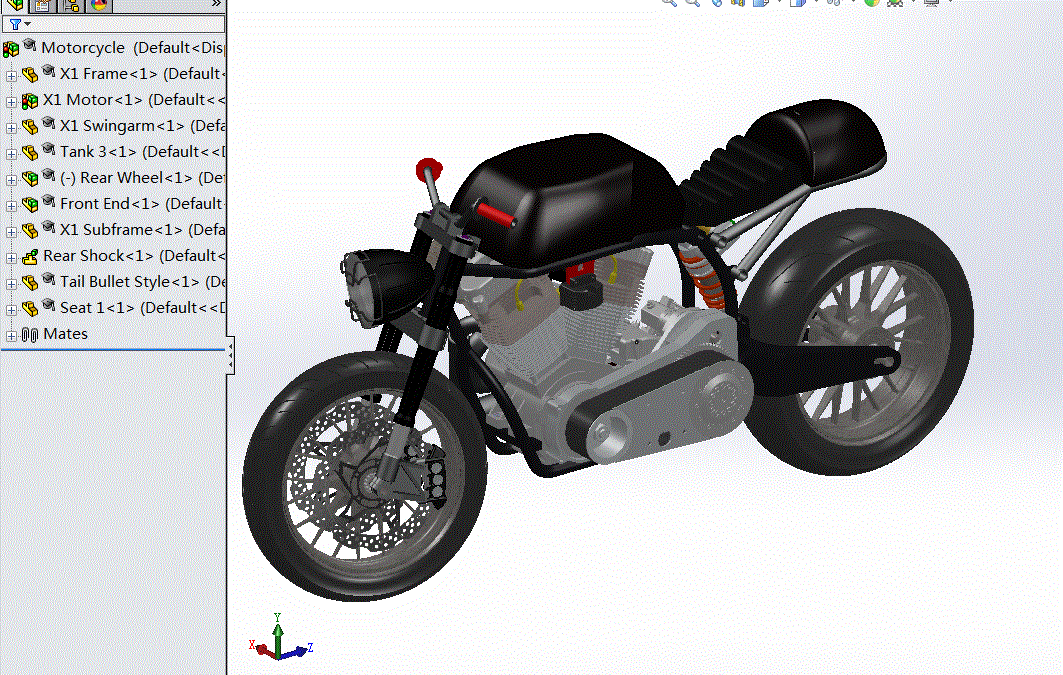Select the Tail Bullet Style<1> row text
Screen dimensions: 1063x675
pyautogui.click(x=142, y=282)
